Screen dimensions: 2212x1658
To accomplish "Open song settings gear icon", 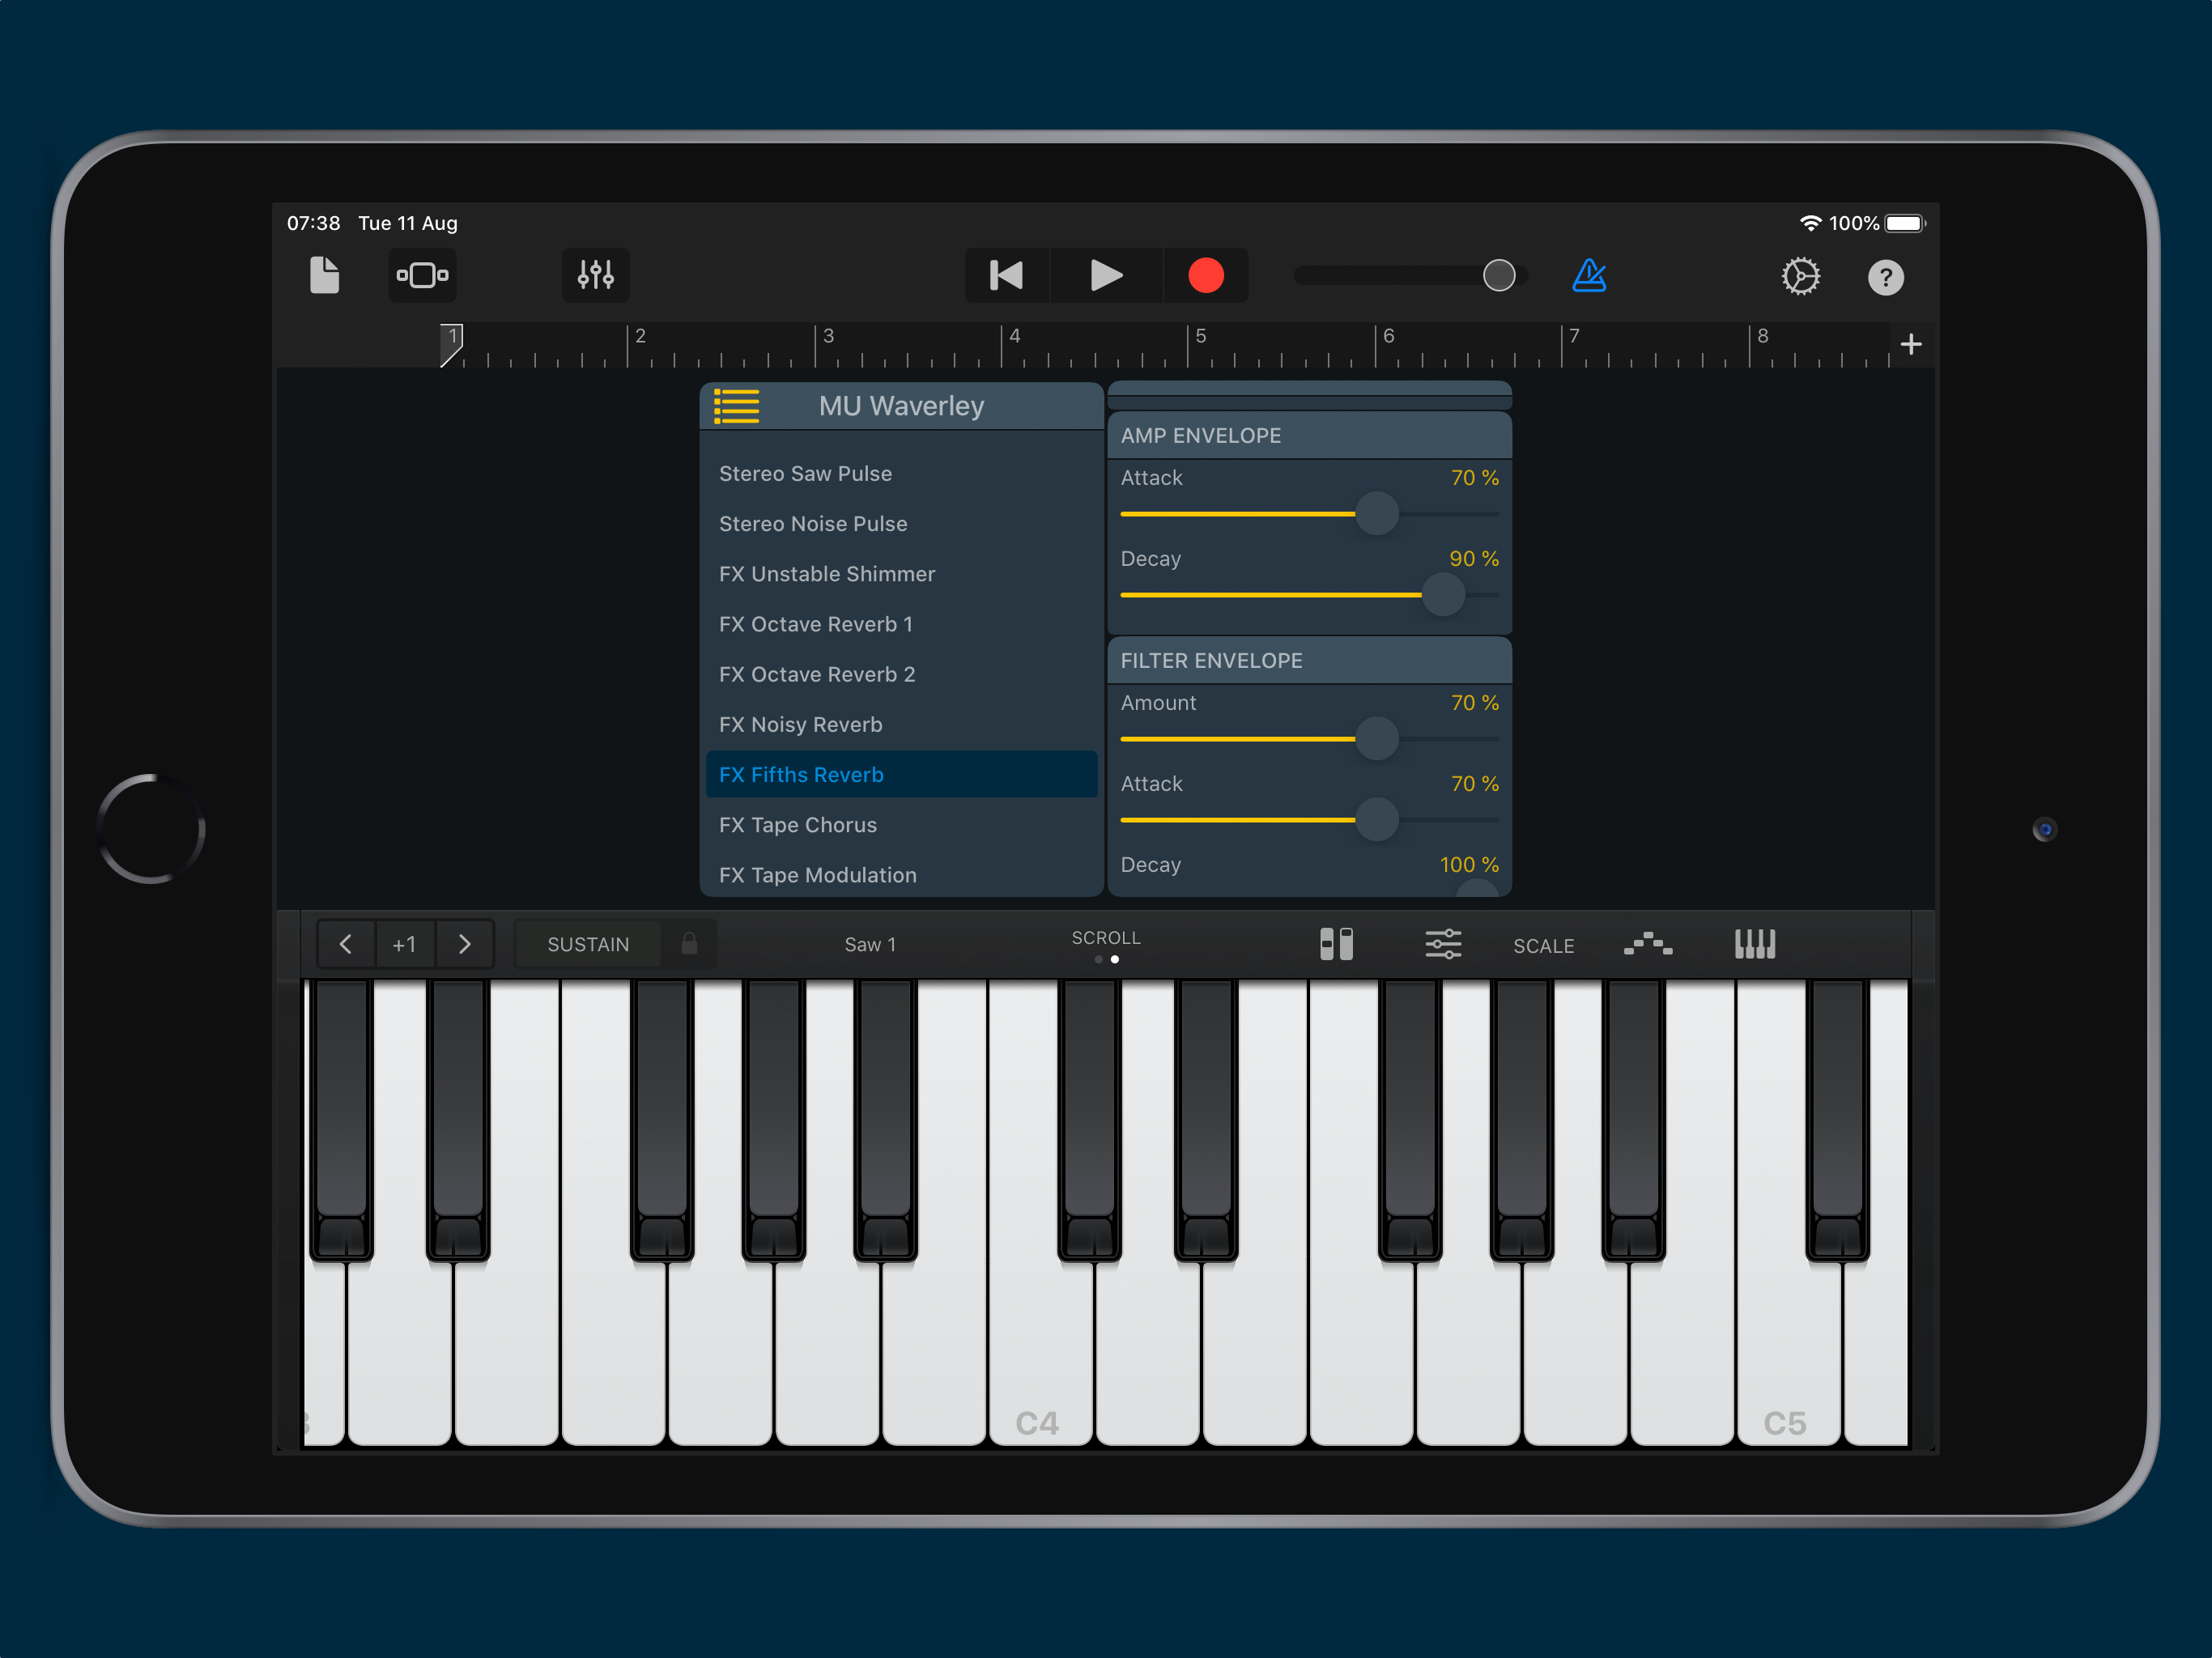I will coord(1800,276).
